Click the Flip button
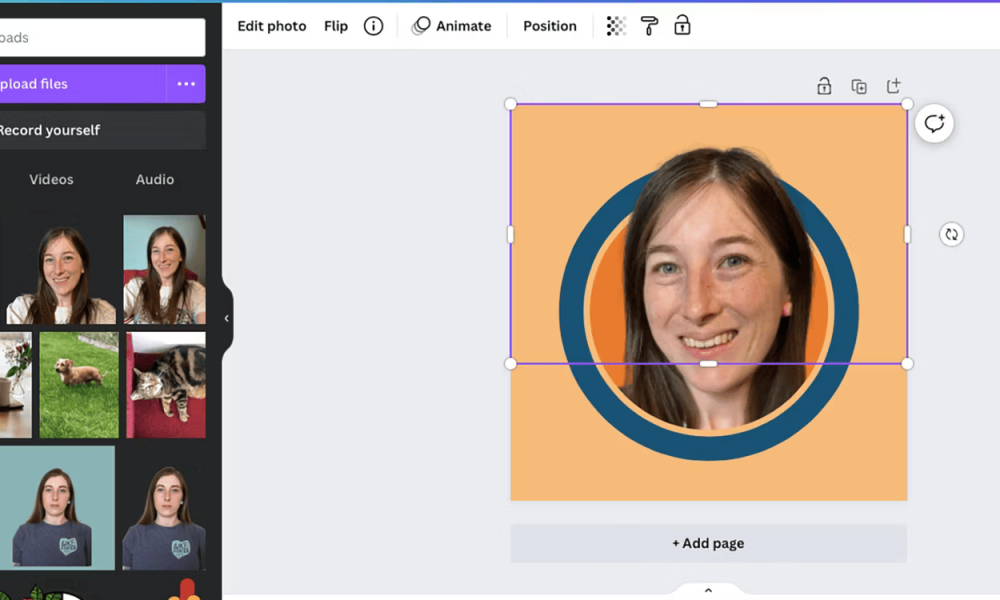The width and height of the screenshot is (1000, 600). (x=335, y=26)
